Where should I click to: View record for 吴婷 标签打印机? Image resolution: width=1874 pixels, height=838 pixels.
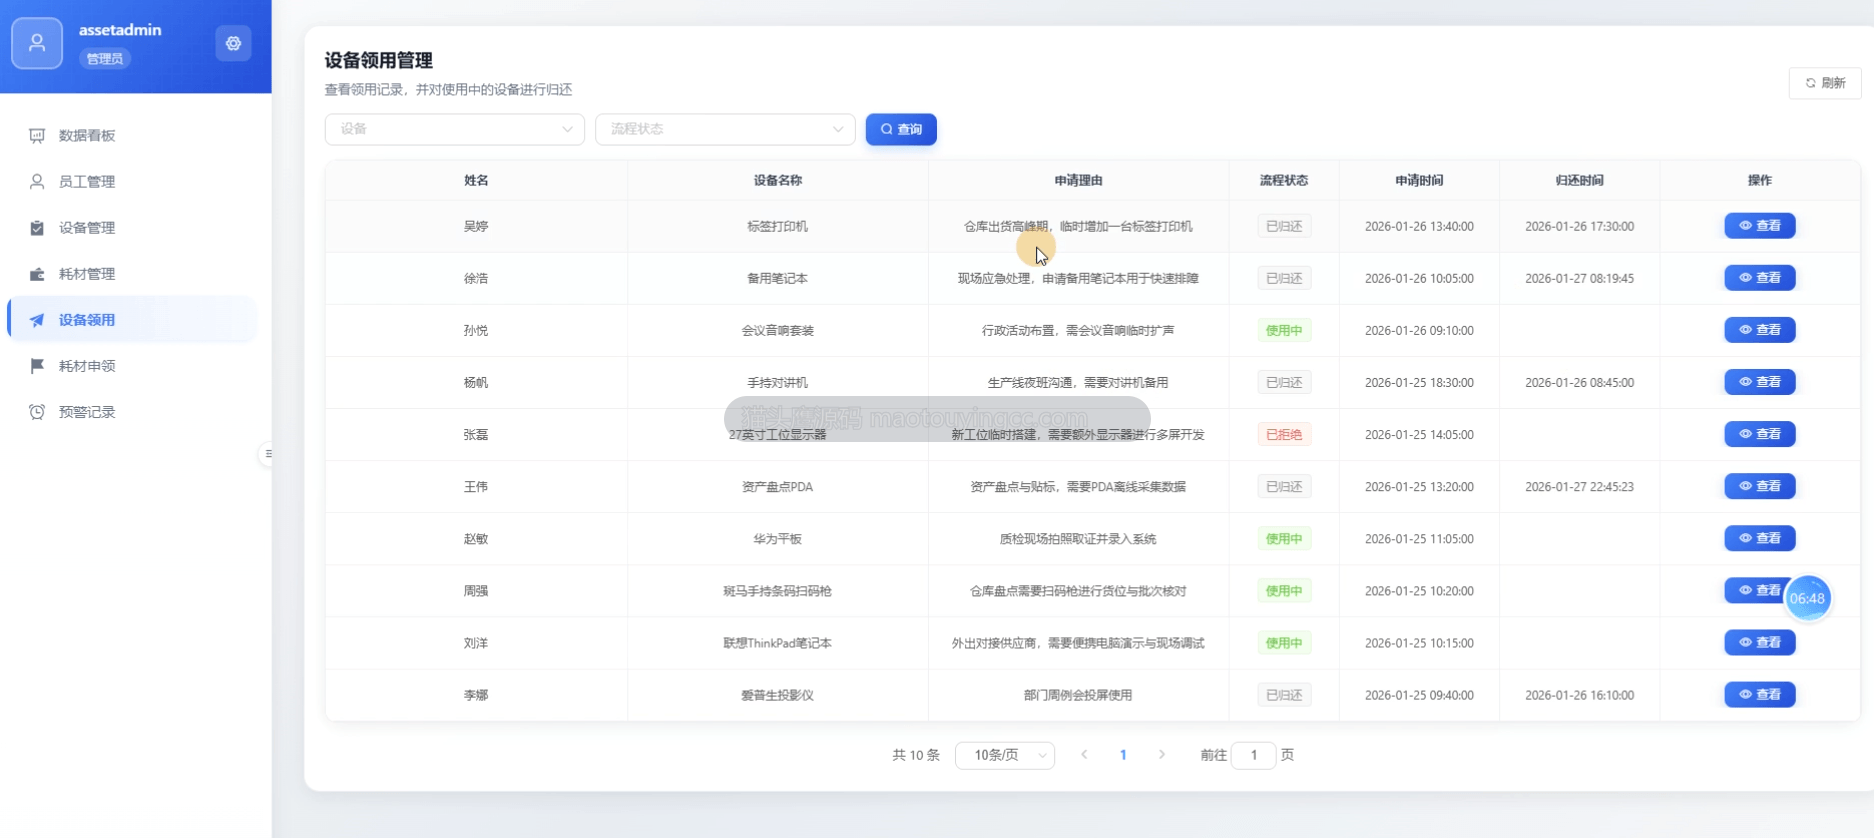(x=1760, y=226)
